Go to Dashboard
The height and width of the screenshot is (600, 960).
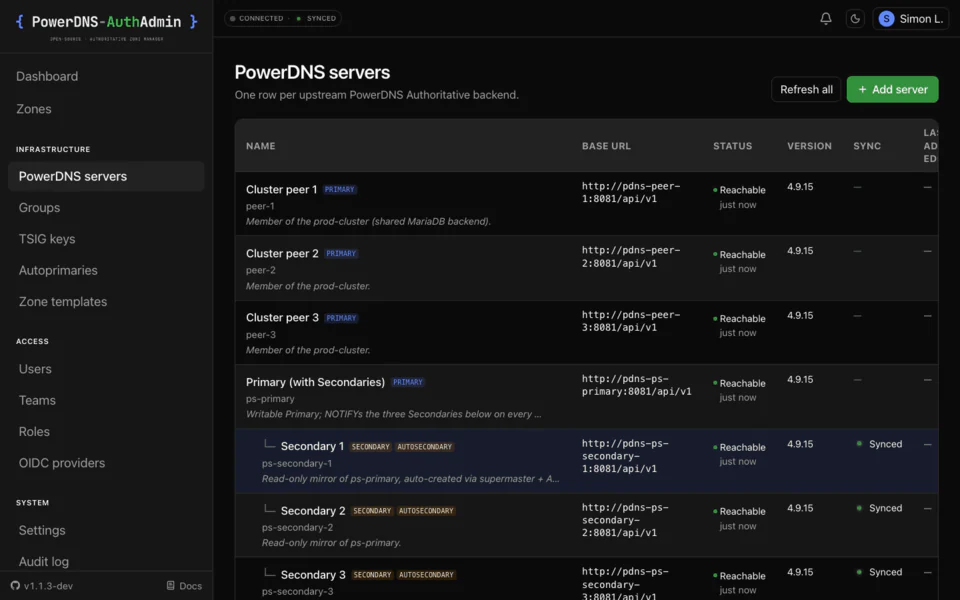pyautogui.click(x=47, y=77)
